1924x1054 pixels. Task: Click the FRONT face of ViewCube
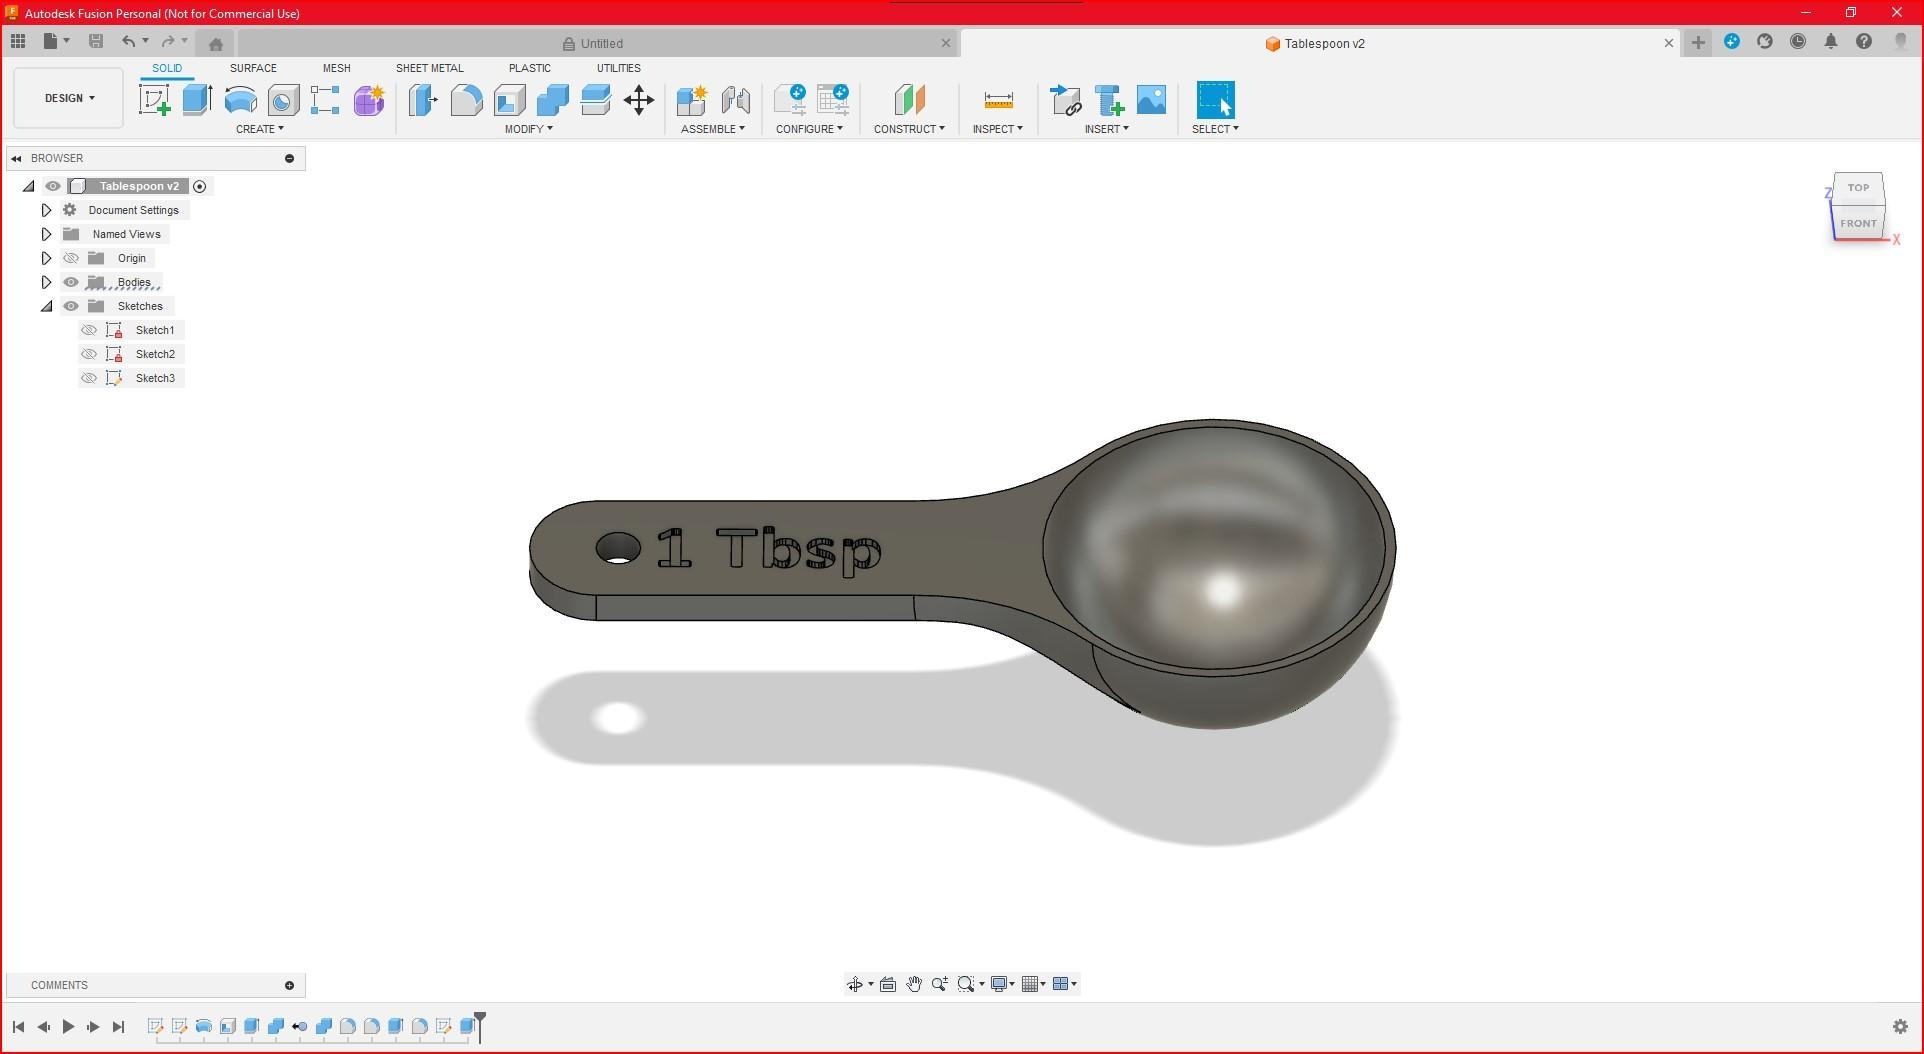pyautogui.click(x=1858, y=223)
